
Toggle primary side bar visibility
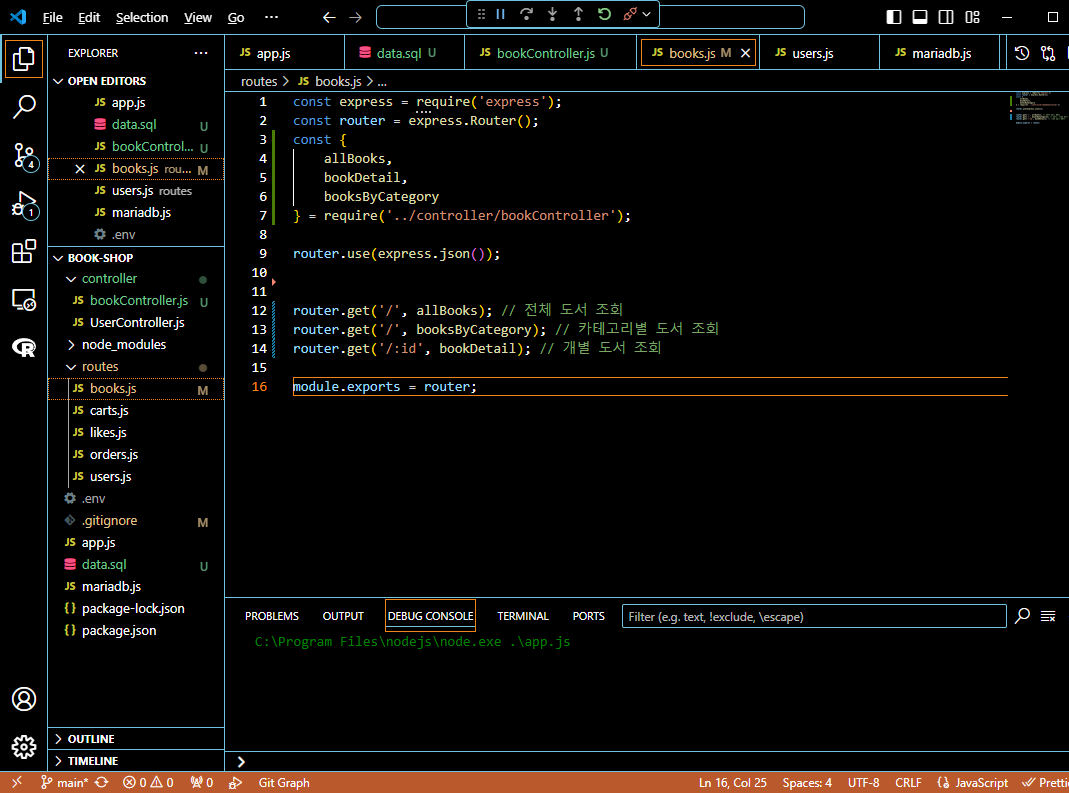click(894, 17)
